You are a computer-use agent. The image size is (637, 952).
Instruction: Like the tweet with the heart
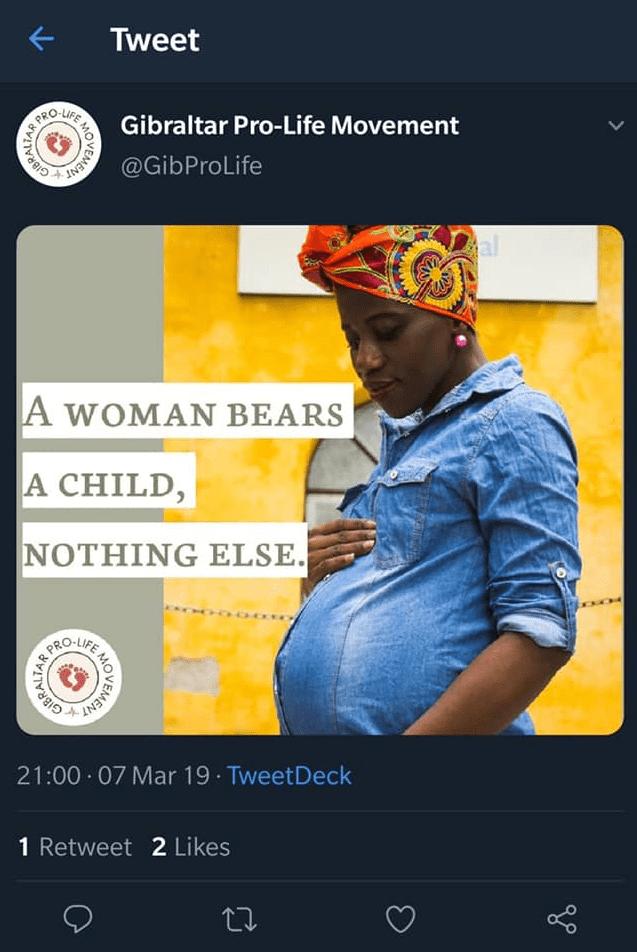click(x=400, y=918)
